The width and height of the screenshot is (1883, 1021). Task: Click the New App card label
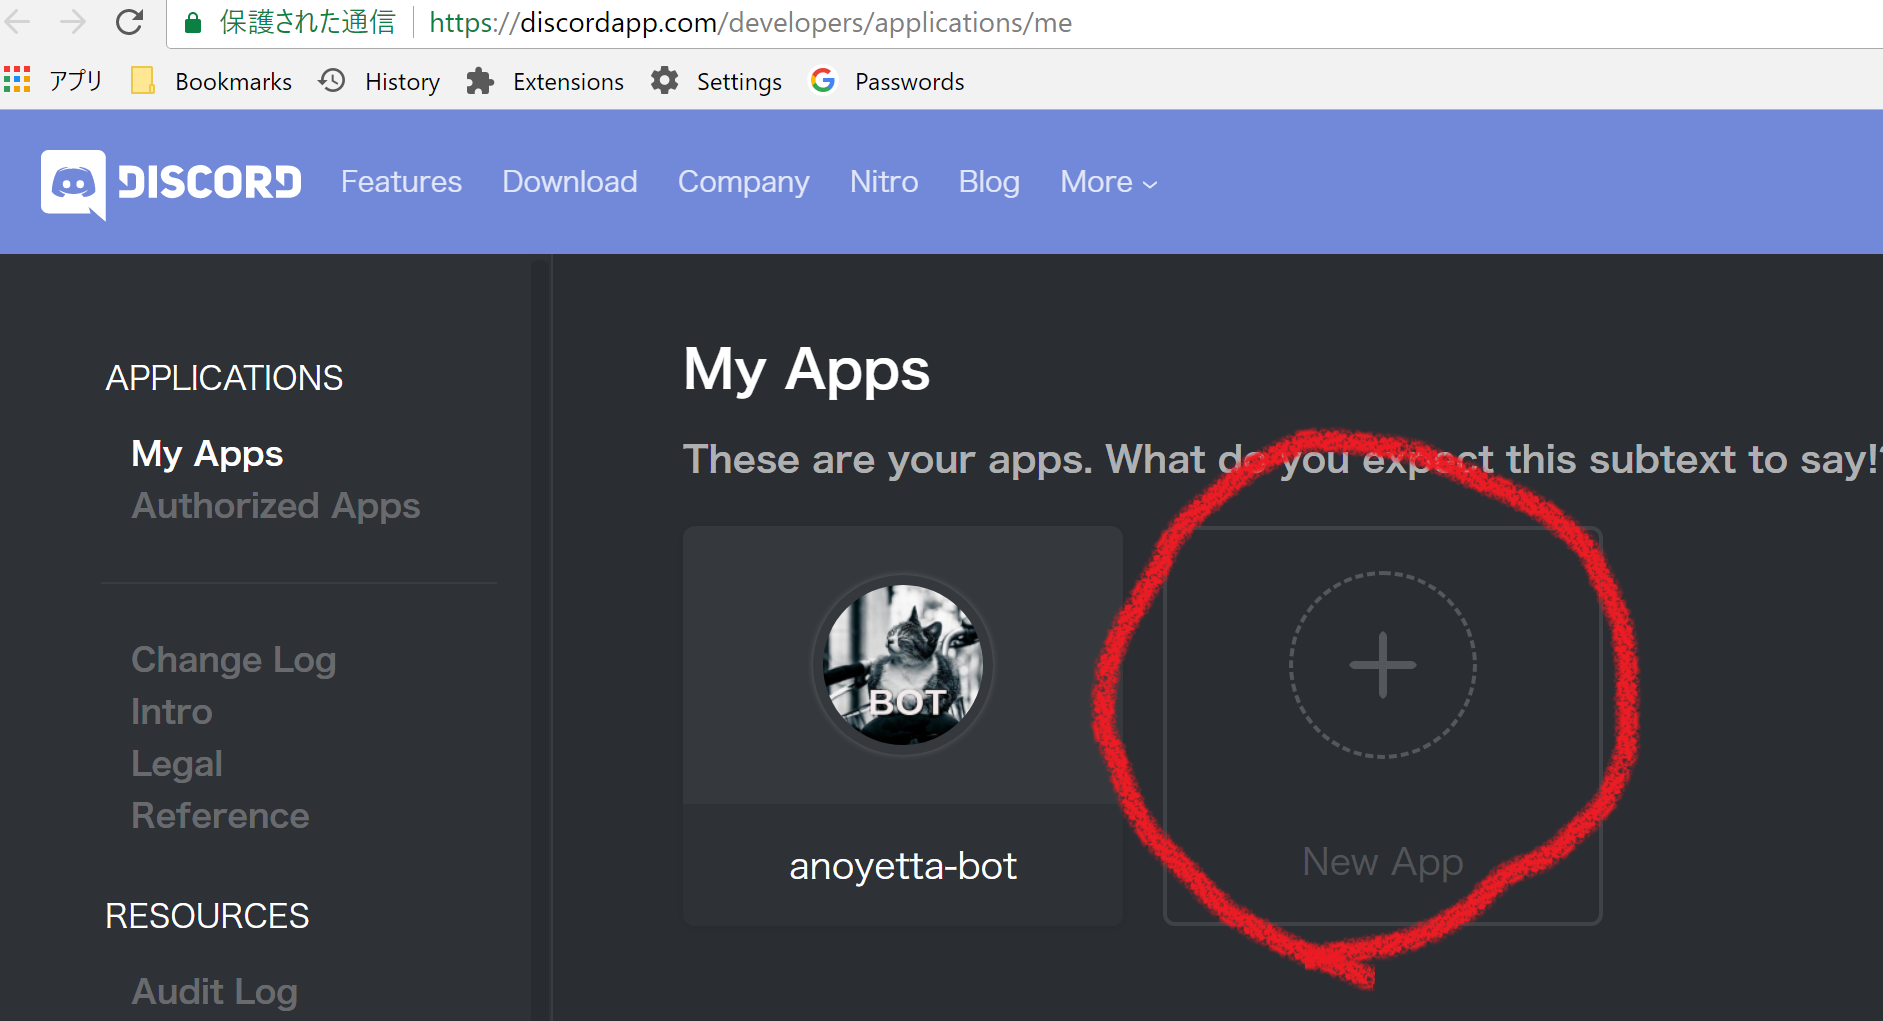1382,862
